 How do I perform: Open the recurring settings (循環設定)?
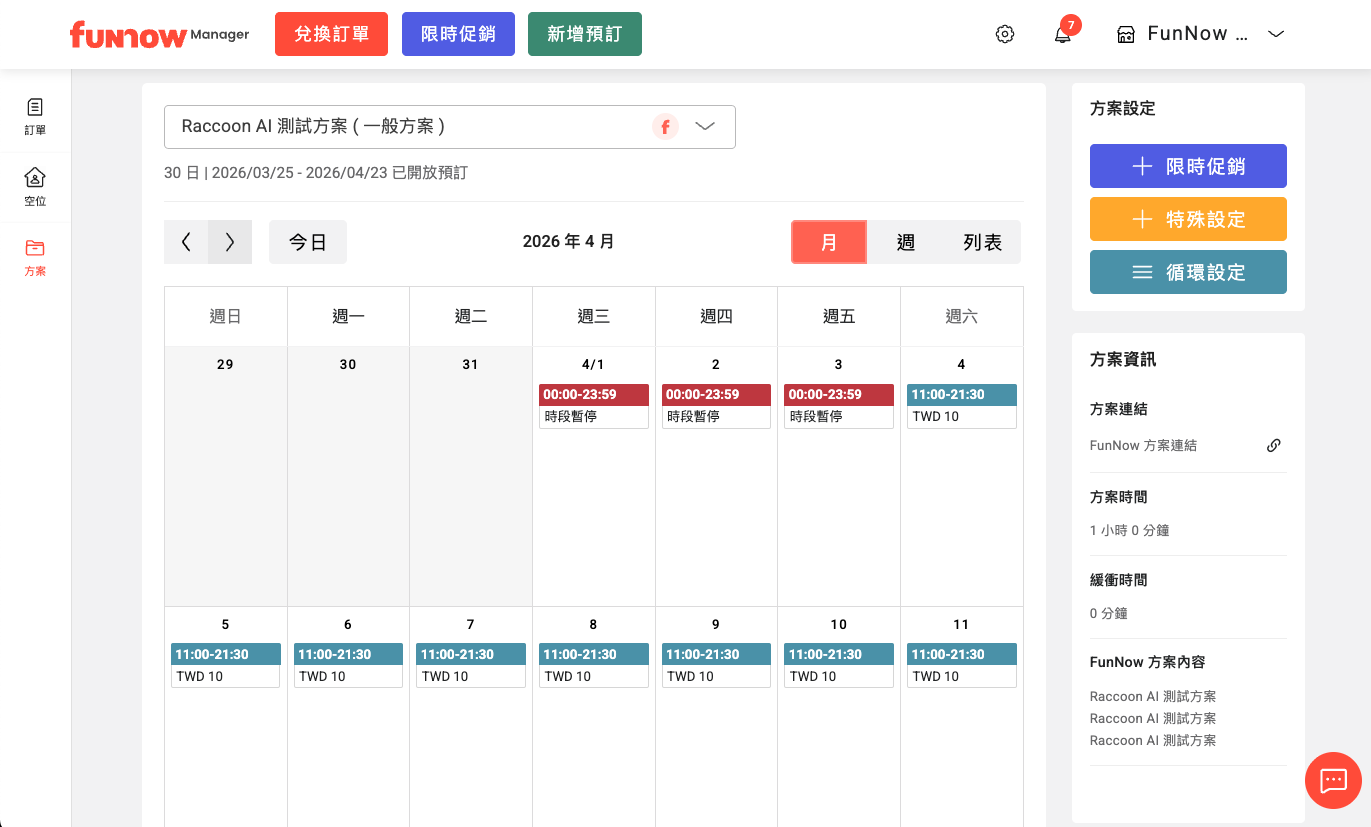[x=1188, y=272]
